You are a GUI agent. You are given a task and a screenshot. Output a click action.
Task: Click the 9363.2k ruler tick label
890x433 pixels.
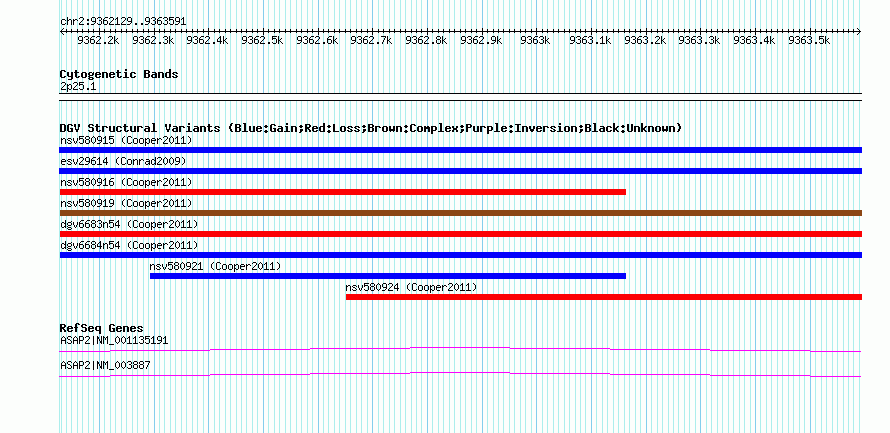[x=645, y=40]
